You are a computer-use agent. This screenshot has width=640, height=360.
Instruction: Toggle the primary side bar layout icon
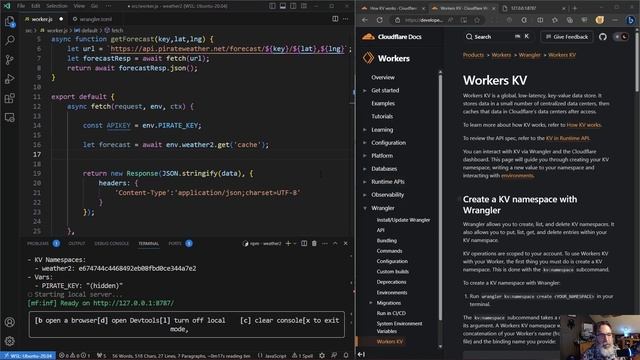pos(272,6)
